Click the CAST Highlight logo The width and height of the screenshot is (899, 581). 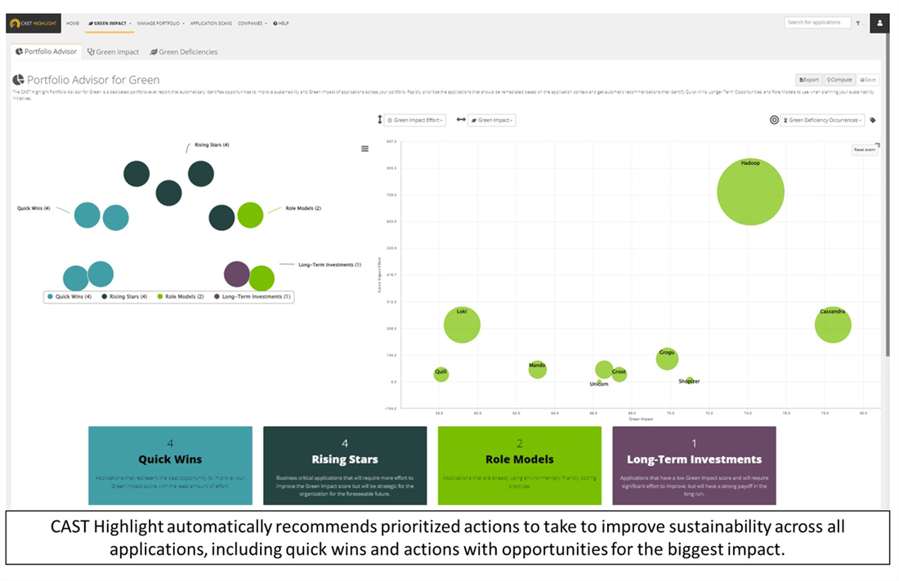(34, 23)
